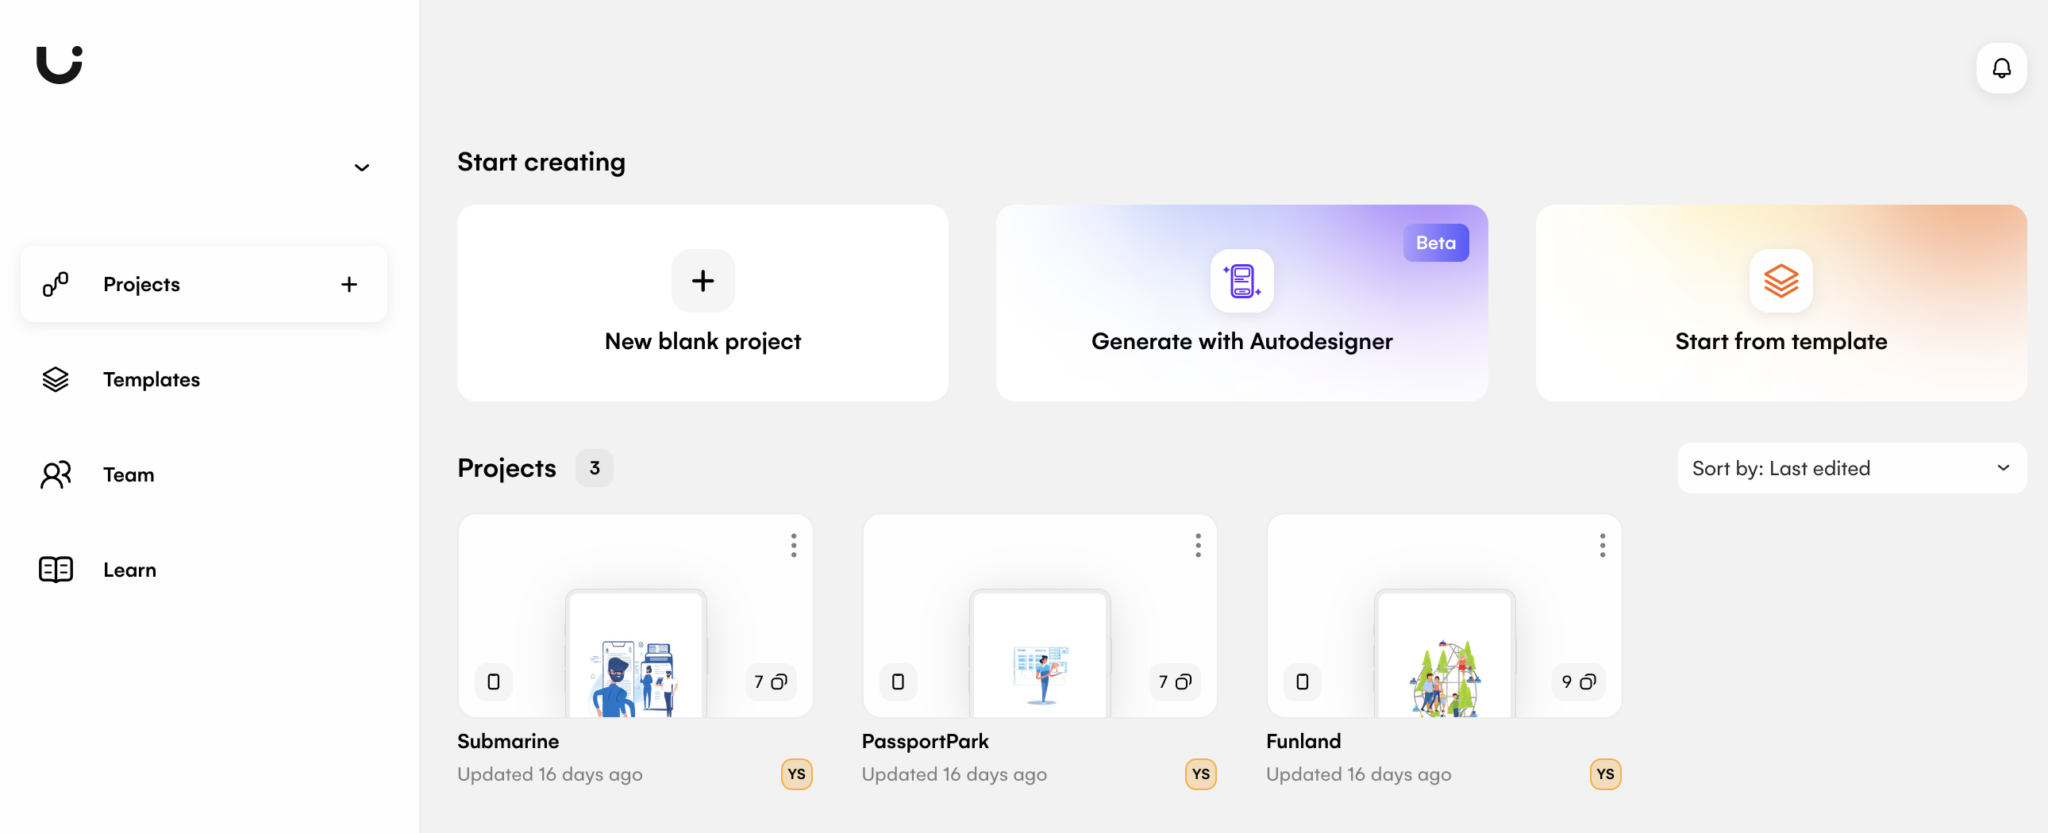Open the three-dot menu on the Funland project
2048x833 pixels.
[x=1602, y=545]
